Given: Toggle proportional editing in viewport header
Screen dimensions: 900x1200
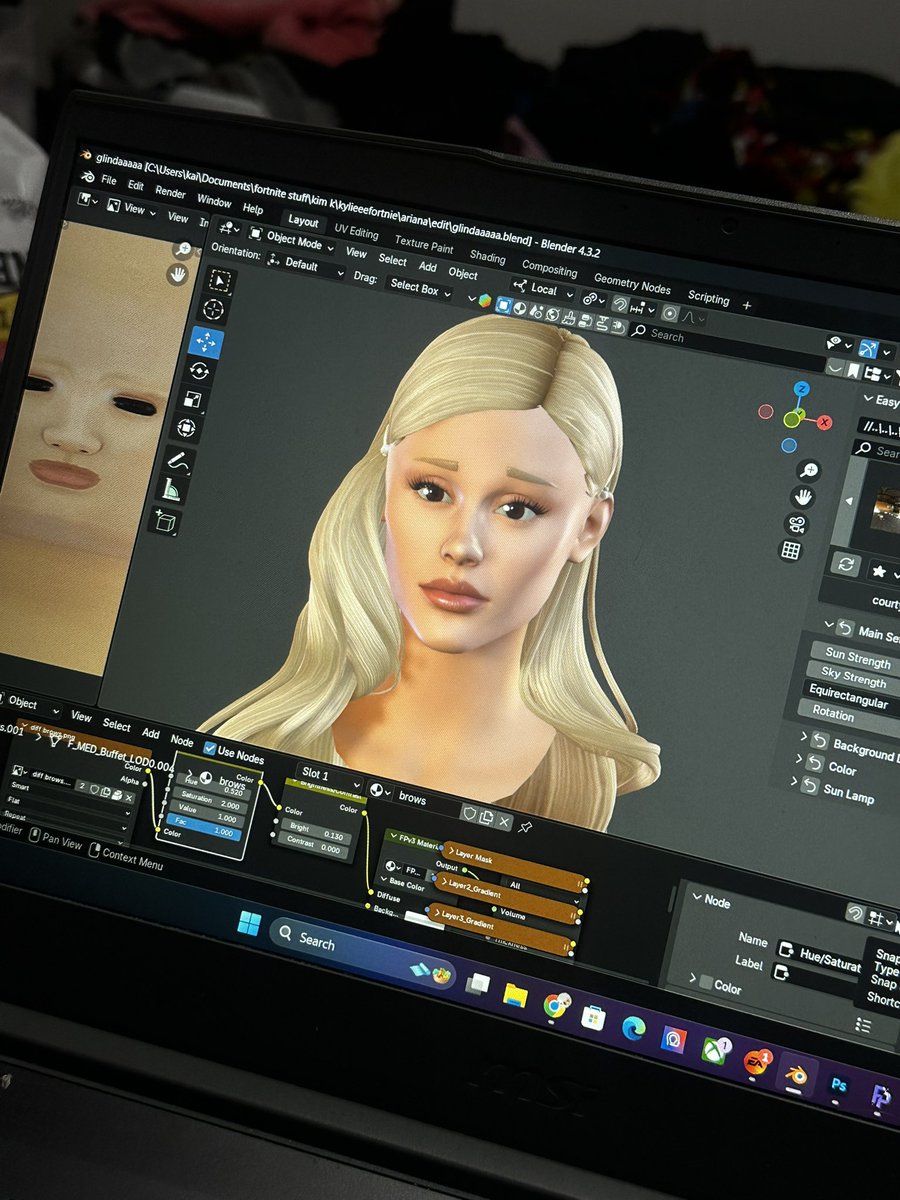Looking at the screenshot, I should tap(670, 313).
